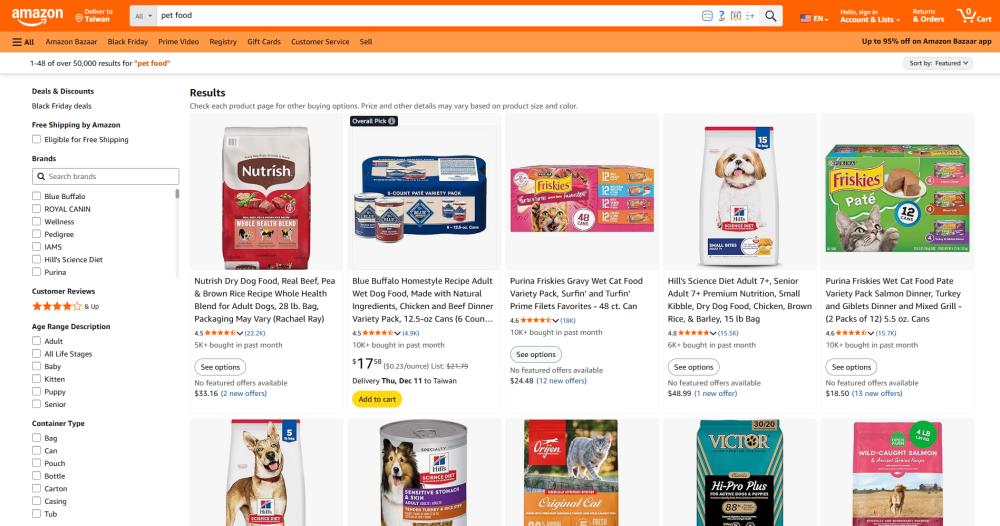Focus the Search brands input field

click(x=105, y=177)
